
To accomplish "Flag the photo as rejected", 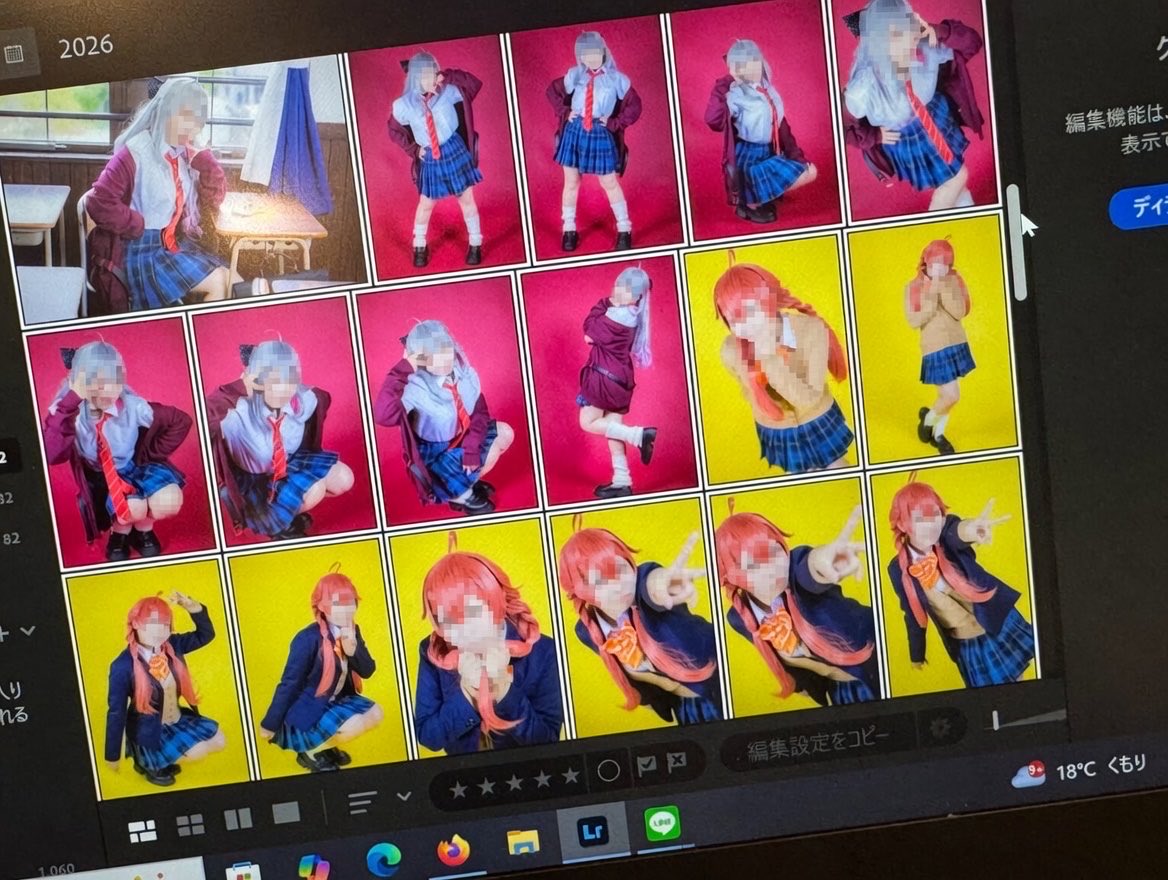I will [676, 761].
